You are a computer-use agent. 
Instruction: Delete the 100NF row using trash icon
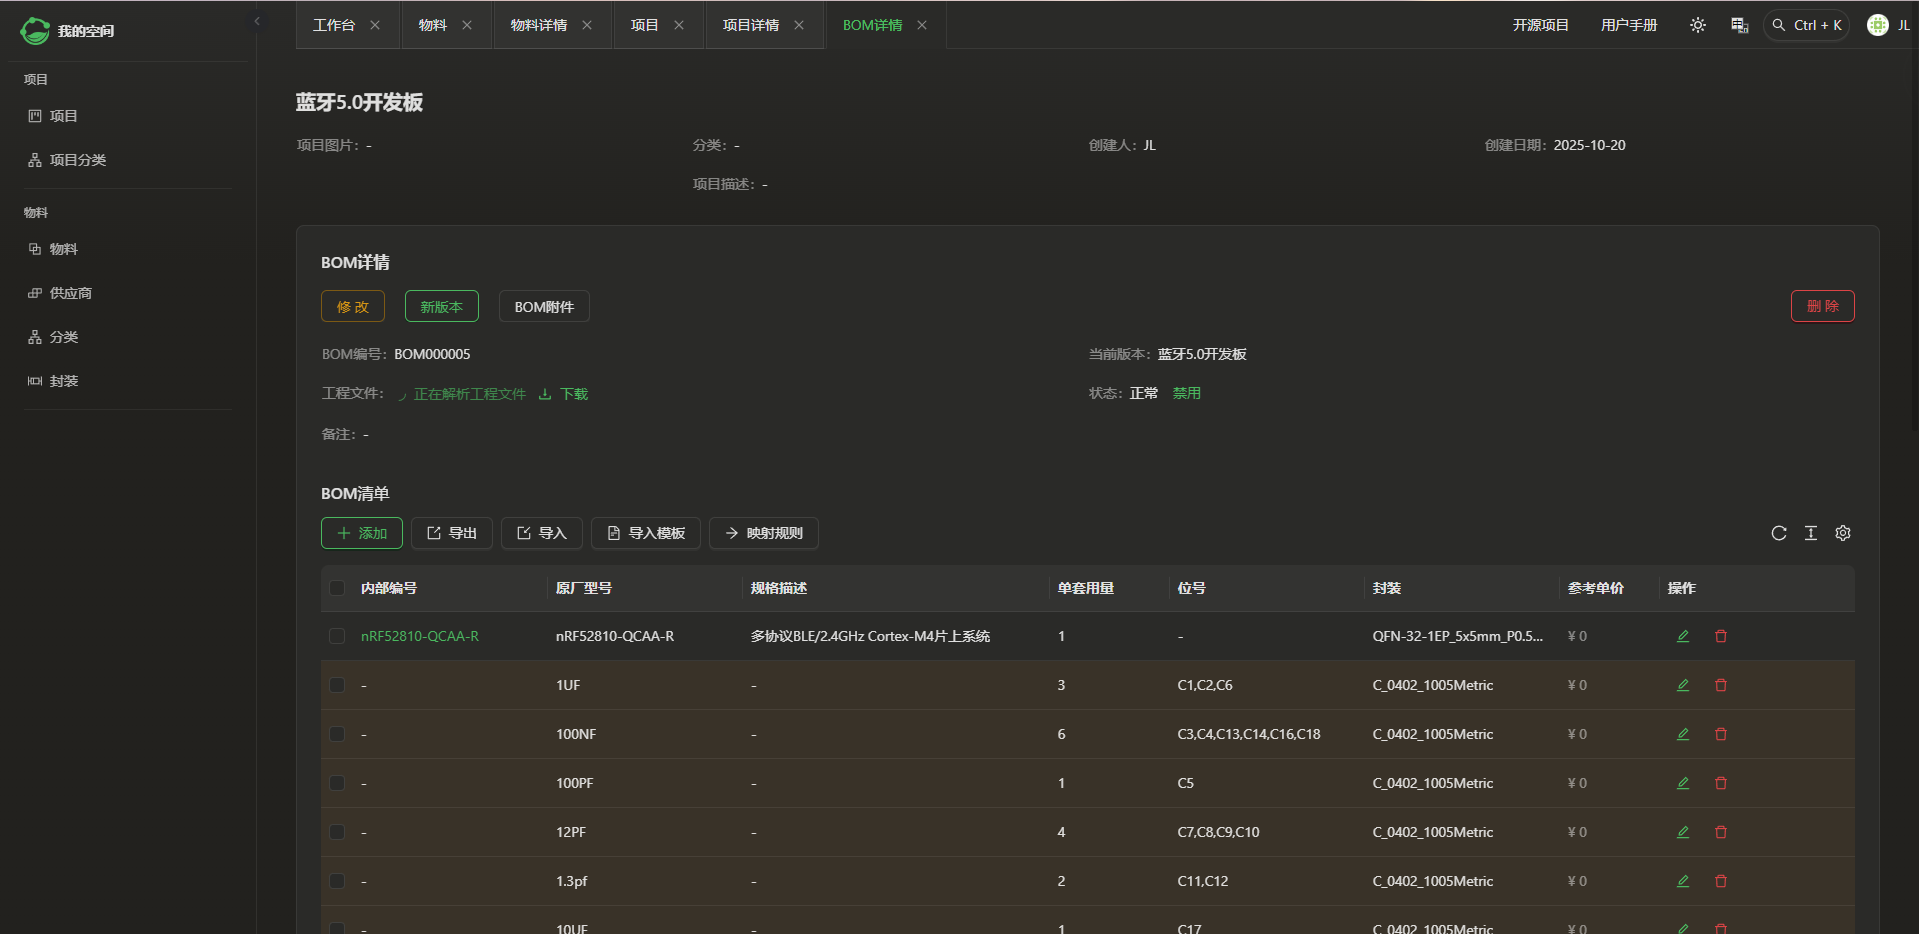tap(1720, 734)
